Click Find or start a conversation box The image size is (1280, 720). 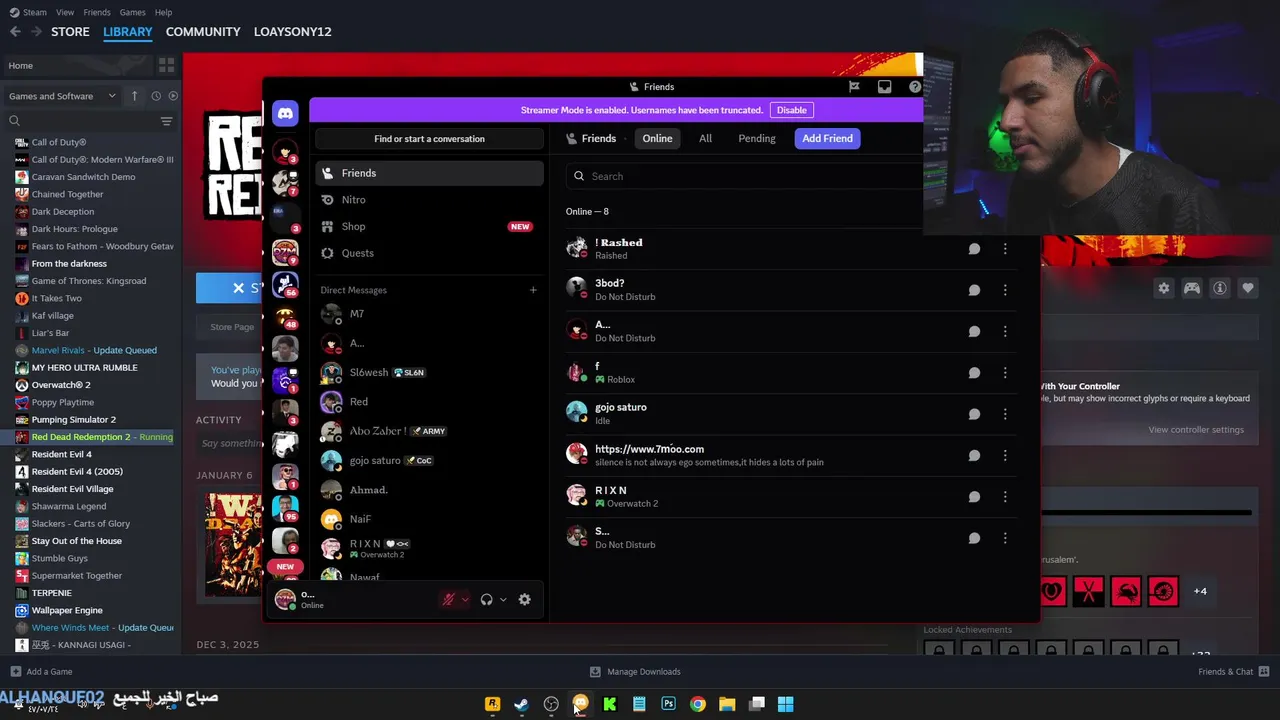pos(429,139)
